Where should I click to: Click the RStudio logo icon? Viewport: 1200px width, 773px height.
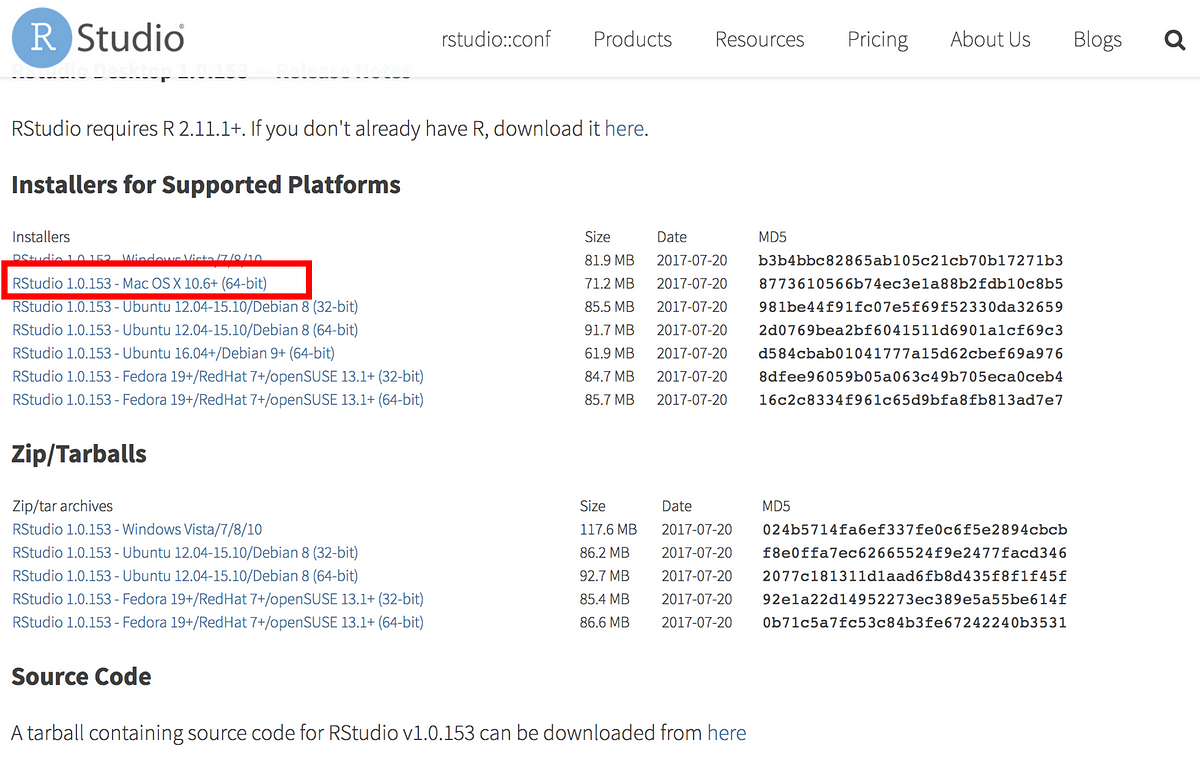tap(98, 37)
